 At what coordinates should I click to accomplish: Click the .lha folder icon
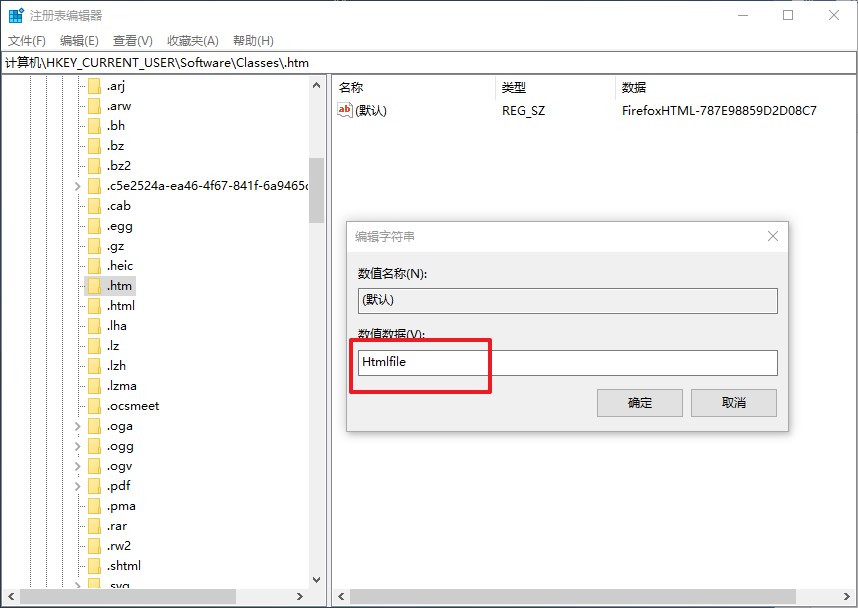(x=95, y=326)
